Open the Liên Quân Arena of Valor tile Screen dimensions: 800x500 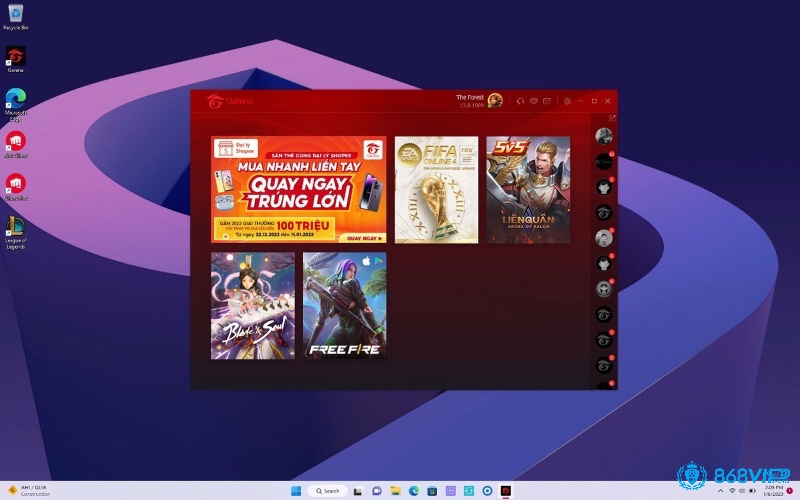coord(528,189)
